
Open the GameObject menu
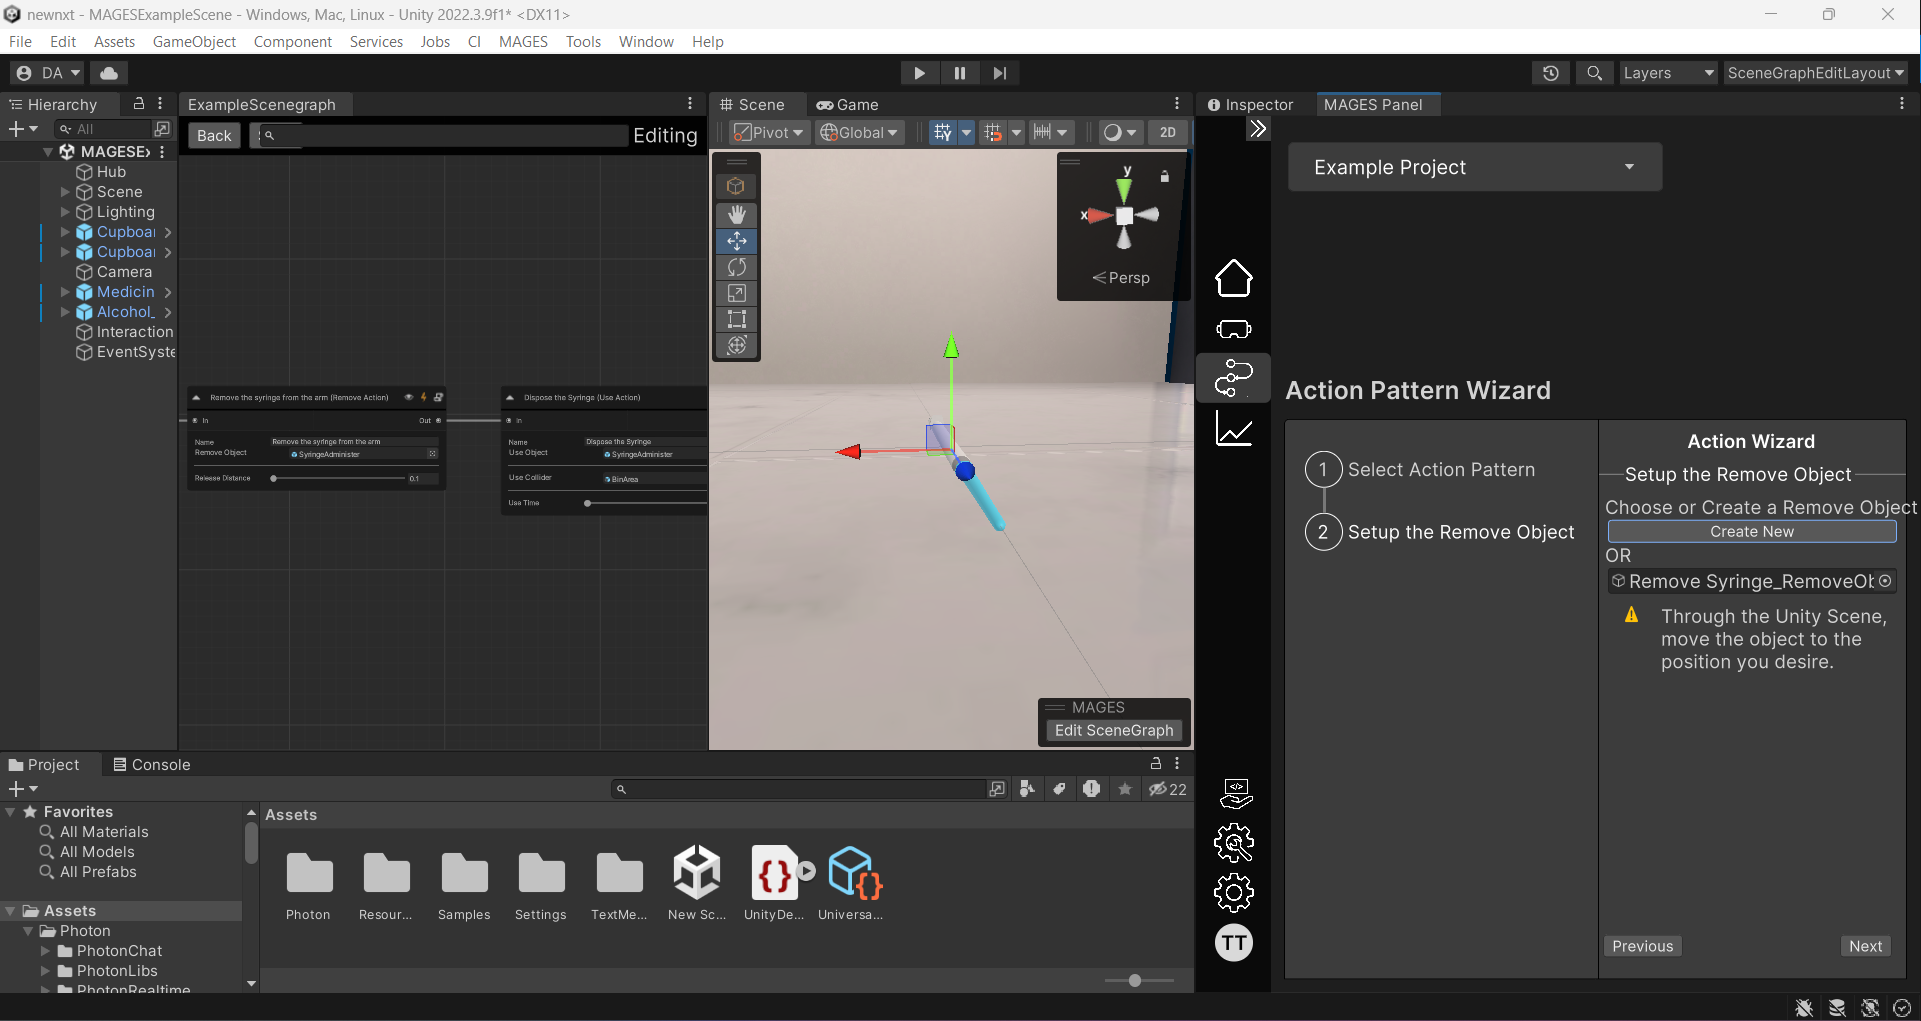tap(194, 42)
